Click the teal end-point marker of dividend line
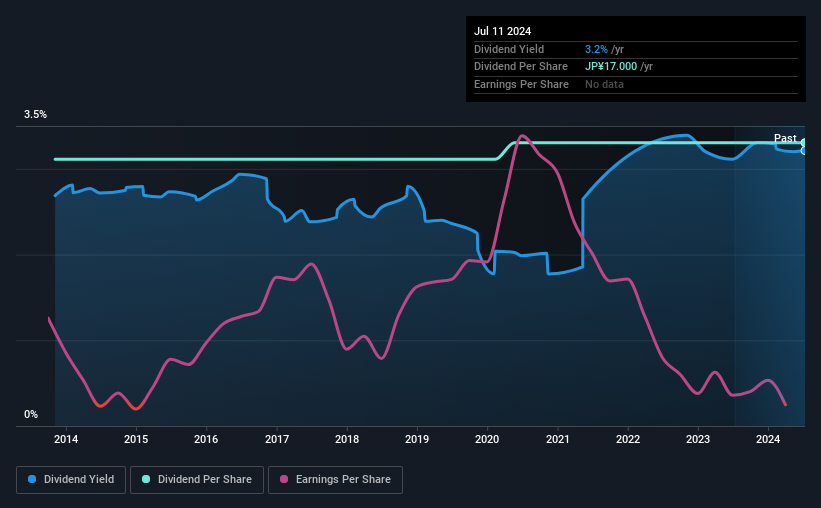This screenshot has height=508, width=821. (x=804, y=143)
